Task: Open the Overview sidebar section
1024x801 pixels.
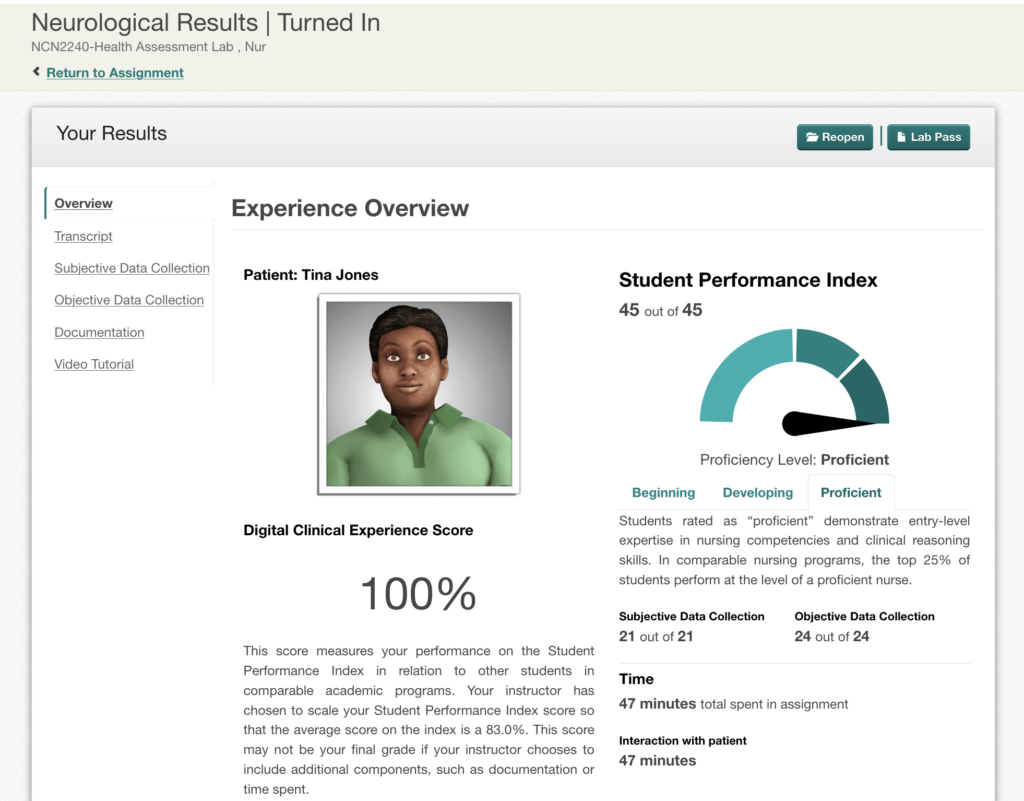Action: click(x=83, y=203)
